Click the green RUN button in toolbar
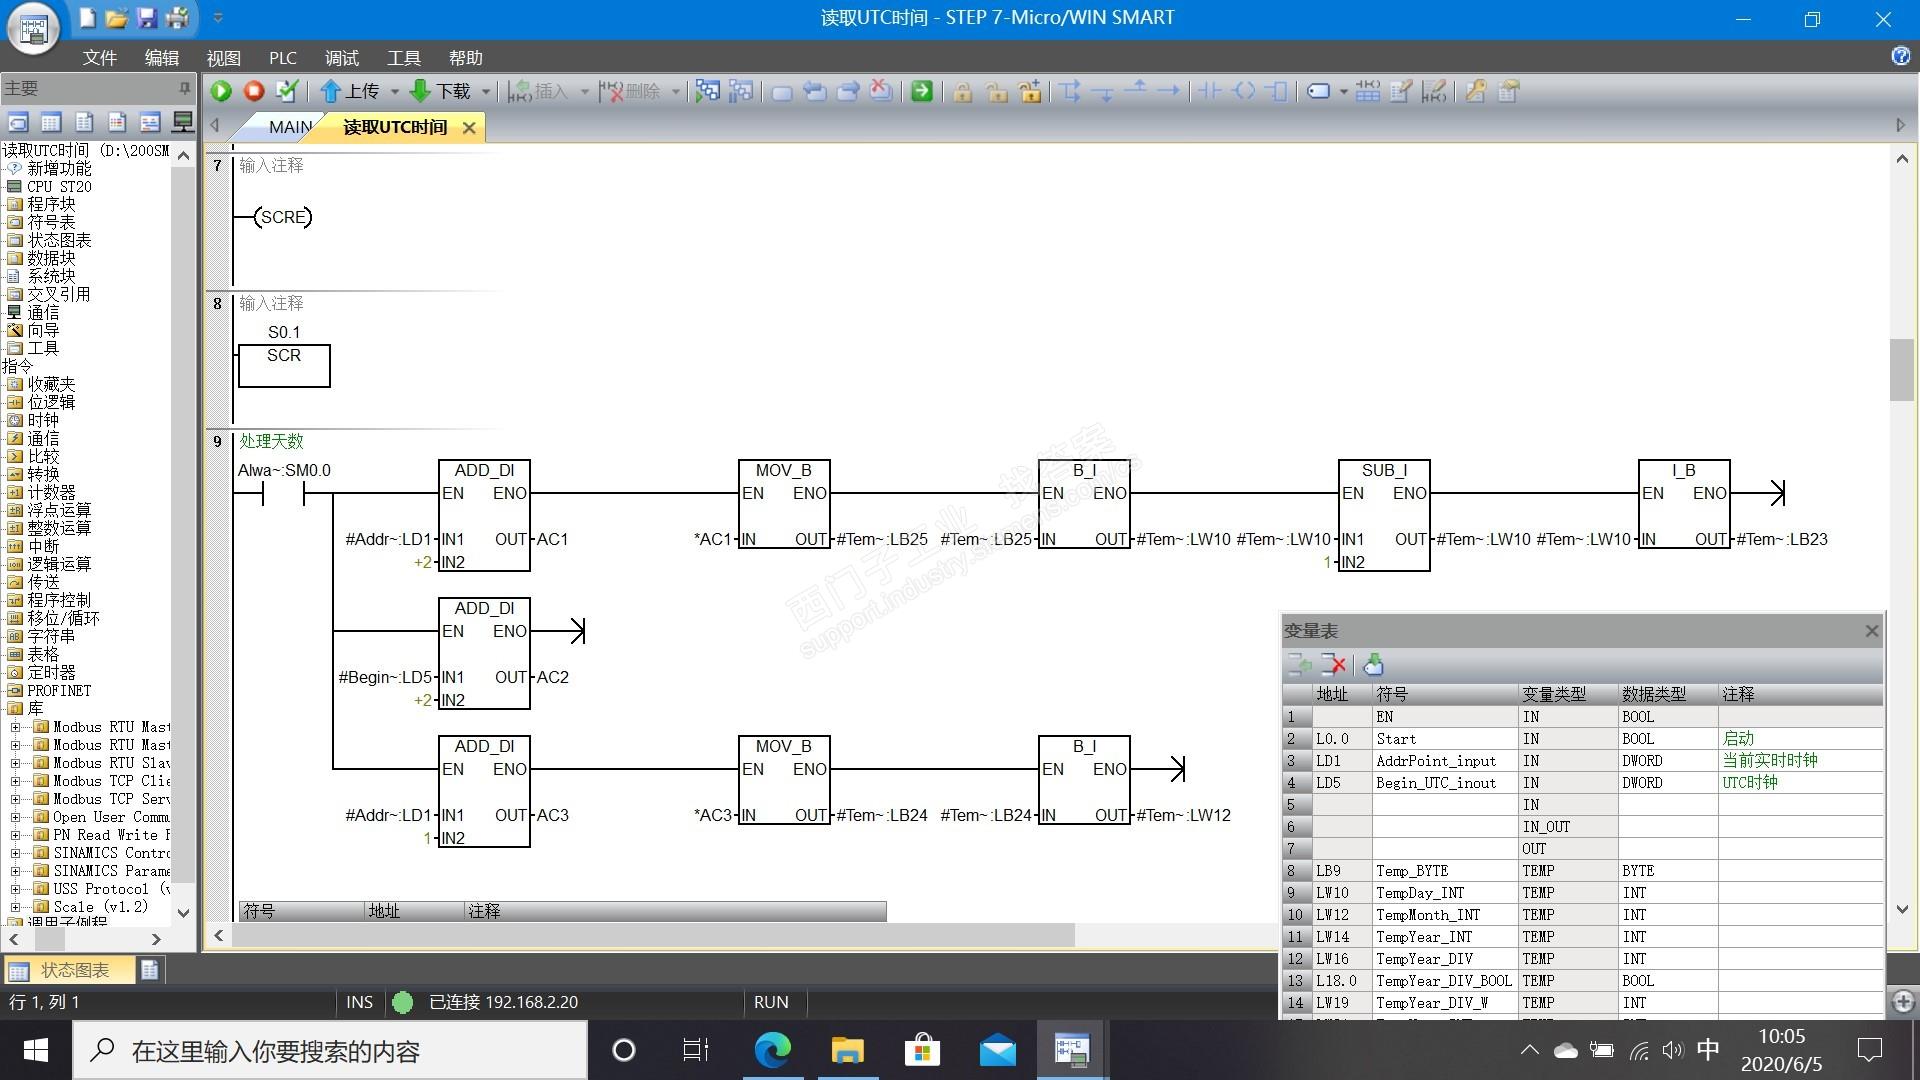Image resolution: width=1920 pixels, height=1080 pixels. click(x=221, y=91)
